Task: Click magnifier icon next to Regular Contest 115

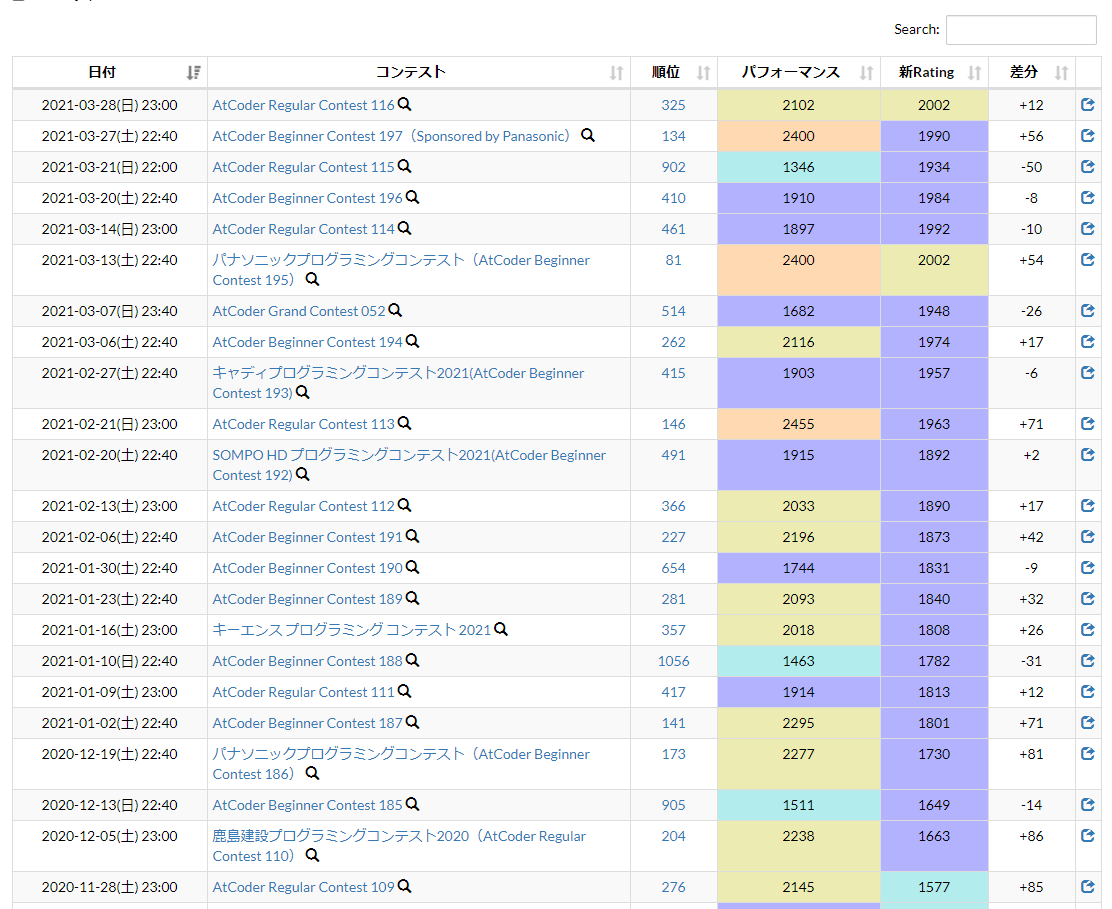Action: tap(404, 167)
